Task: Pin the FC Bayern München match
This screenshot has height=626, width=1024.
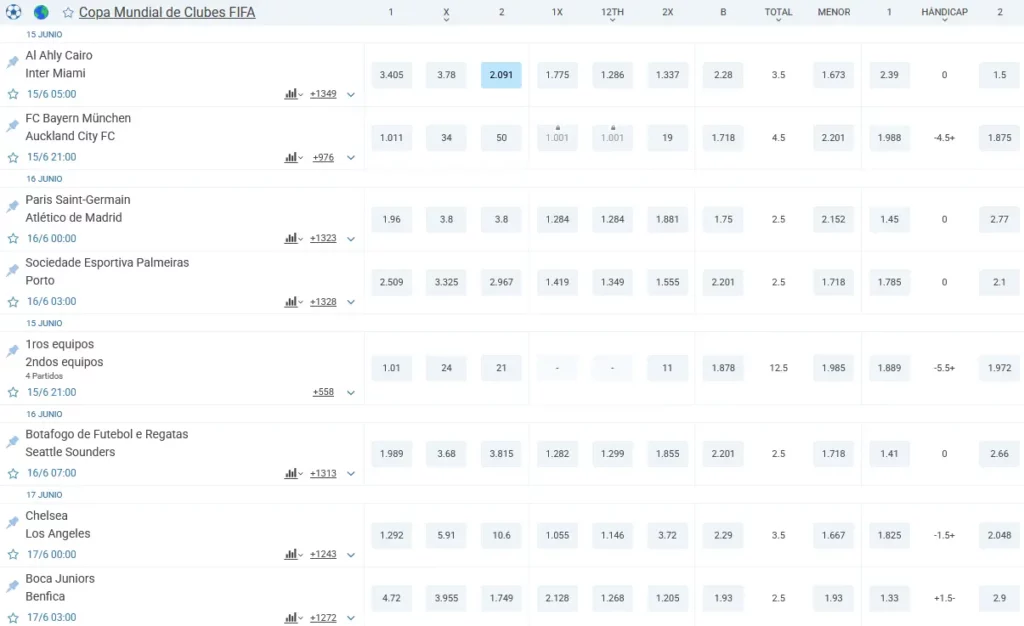Action: point(12,125)
